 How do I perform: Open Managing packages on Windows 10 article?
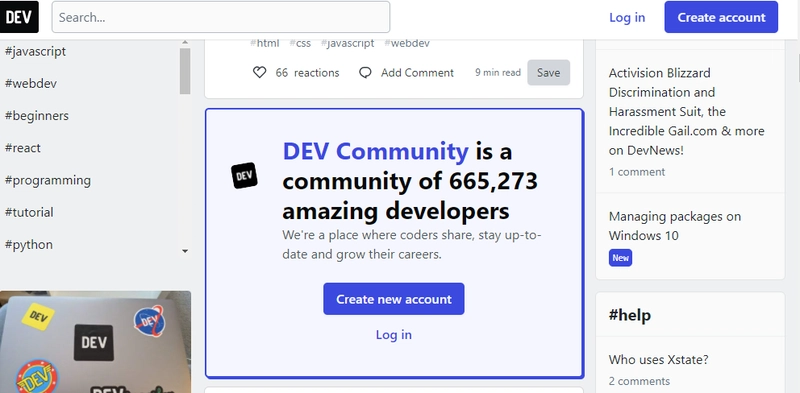coord(674,226)
